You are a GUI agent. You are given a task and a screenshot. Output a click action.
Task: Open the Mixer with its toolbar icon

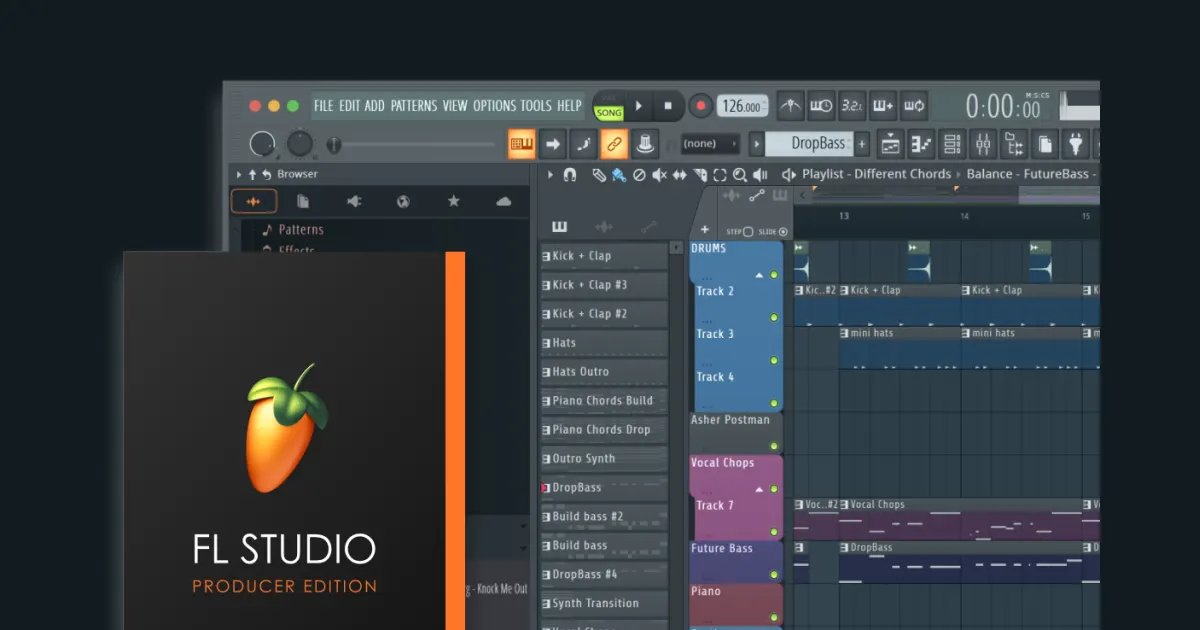(x=983, y=143)
